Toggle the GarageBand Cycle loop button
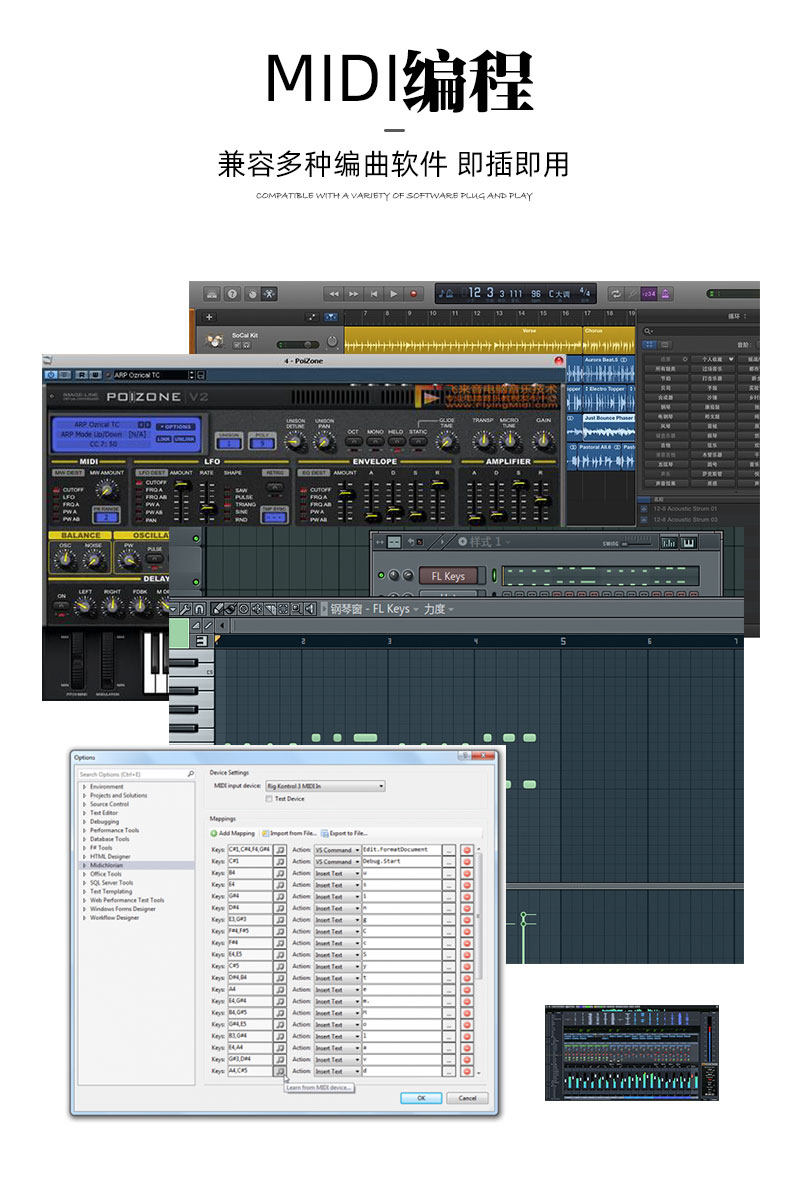This screenshot has width=790, height=1181. click(x=615, y=294)
